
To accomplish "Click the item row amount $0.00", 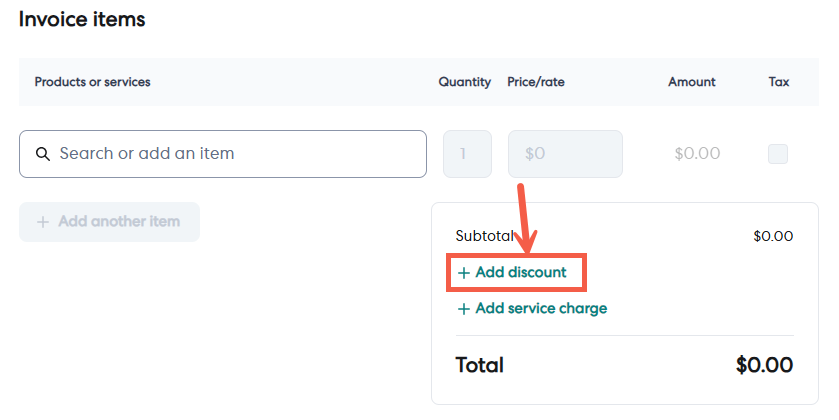I will (x=699, y=154).
